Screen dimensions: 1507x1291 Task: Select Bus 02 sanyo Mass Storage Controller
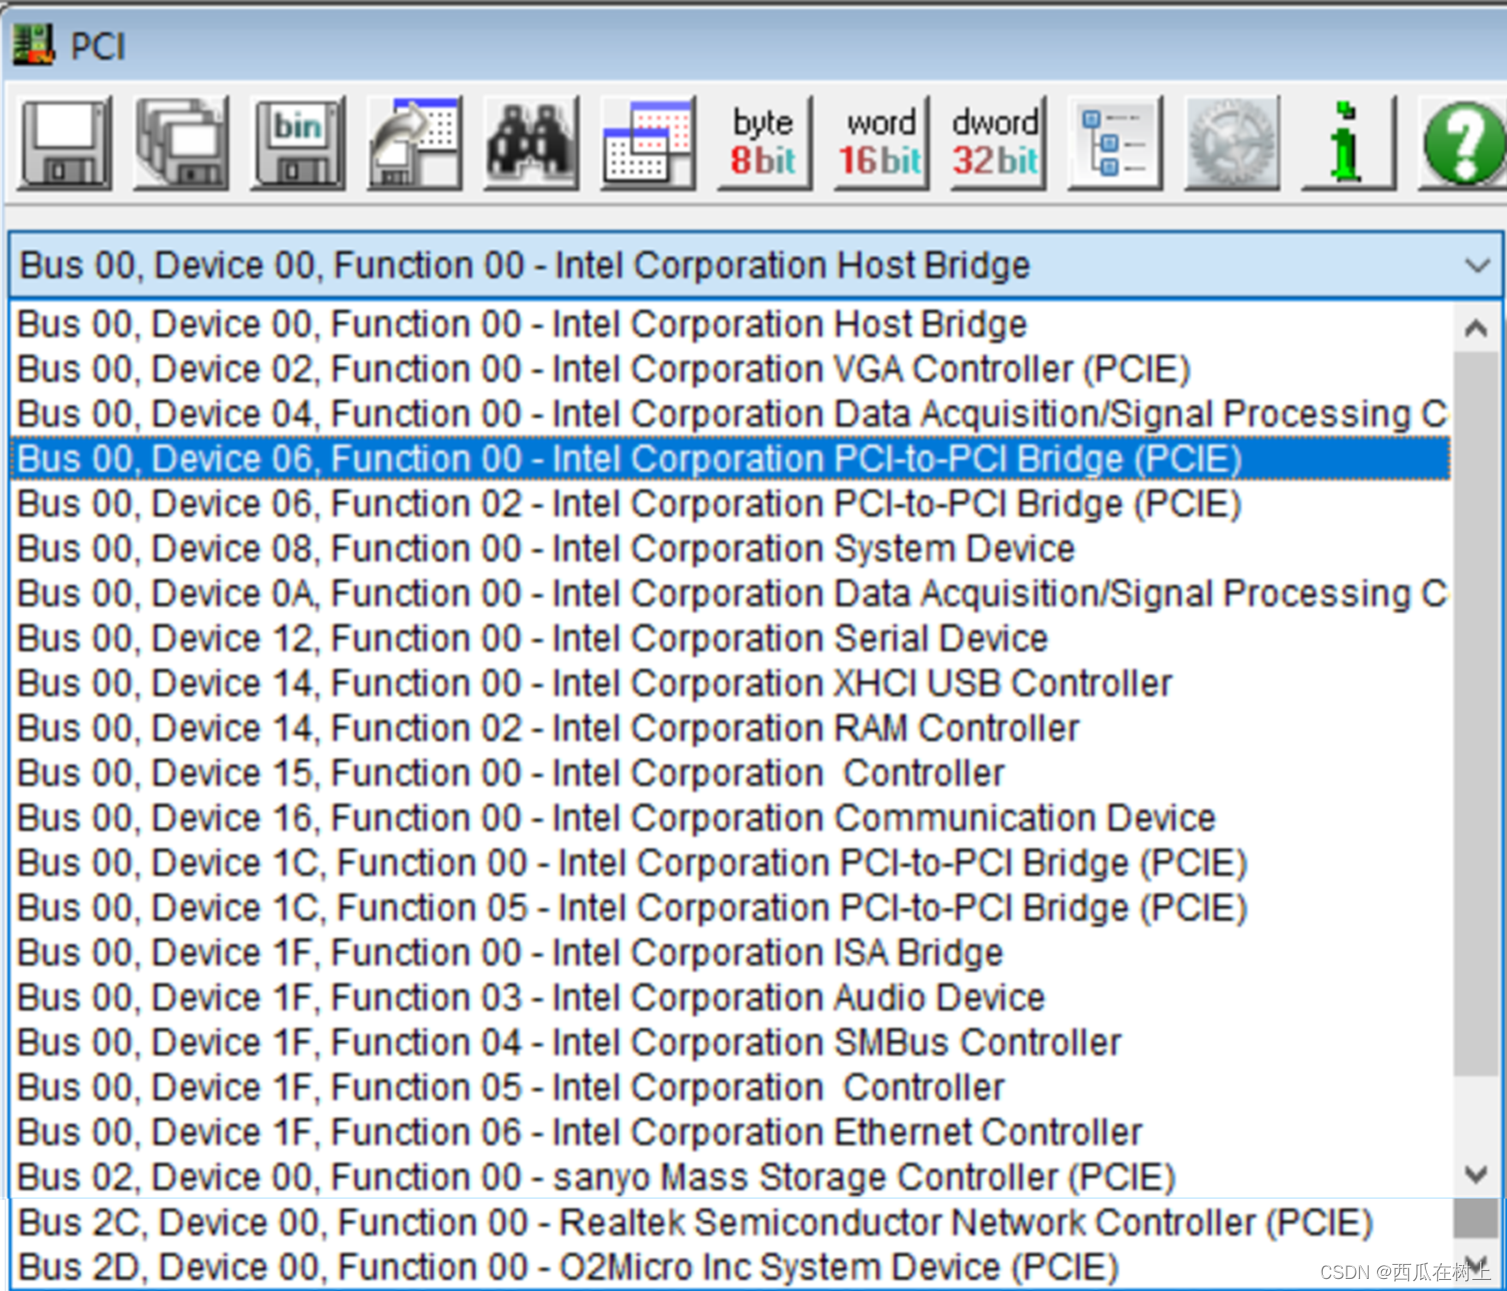click(730, 1178)
